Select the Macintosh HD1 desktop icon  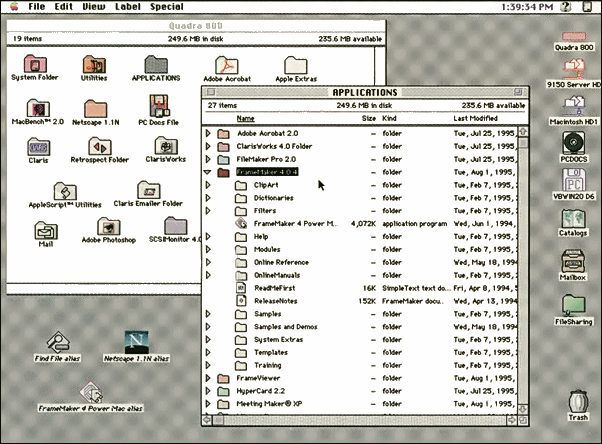574,106
